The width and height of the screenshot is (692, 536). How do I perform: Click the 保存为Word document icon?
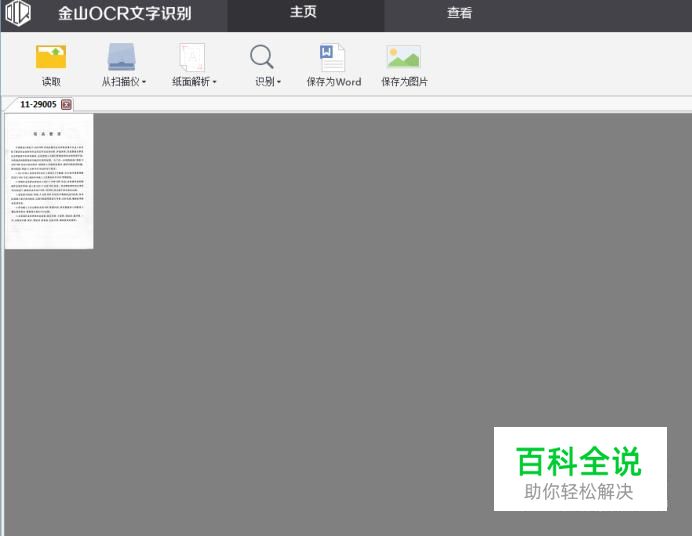[333, 57]
